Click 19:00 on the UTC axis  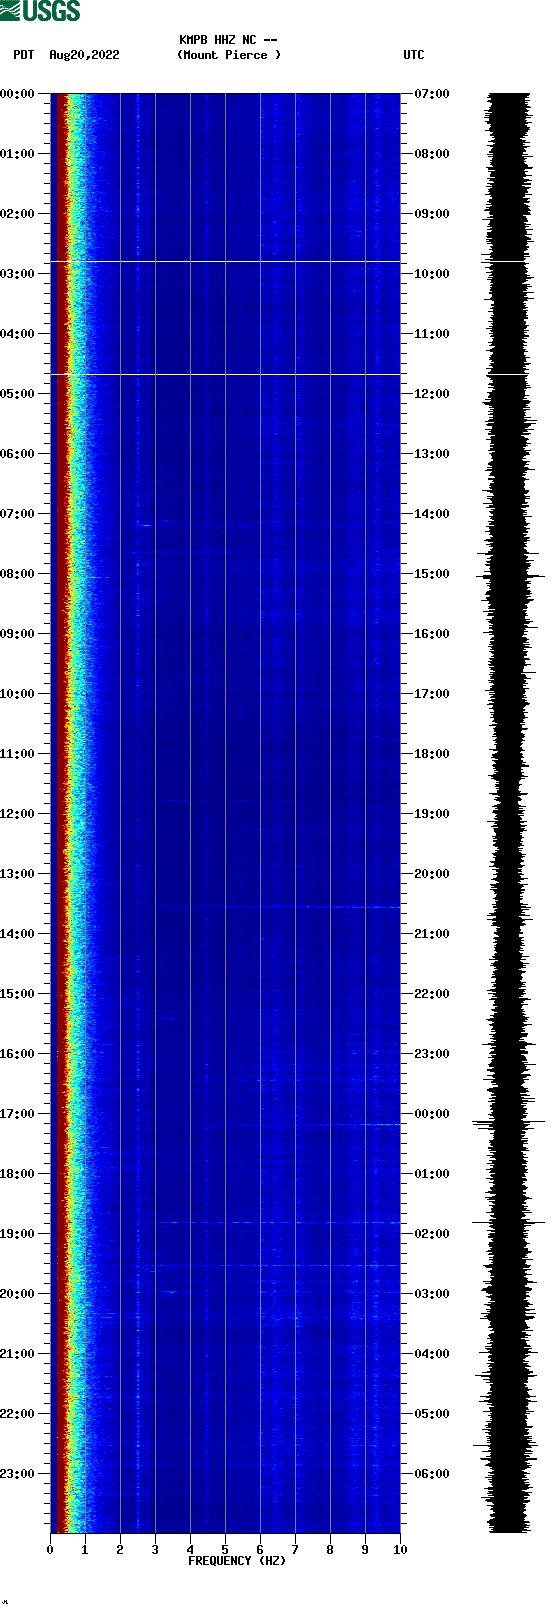pyautogui.click(x=432, y=814)
